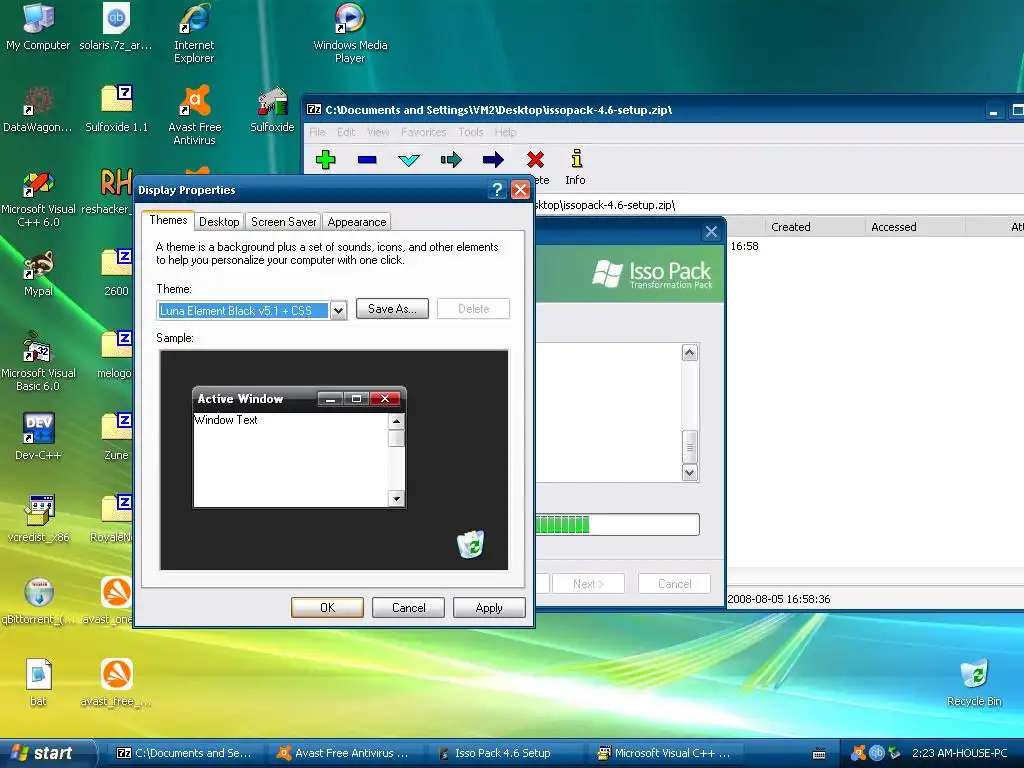1024x768 pixels.
Task: Select the Dev-C++ desktop icon
Action: pyautogui.click(x=38, y=436)
